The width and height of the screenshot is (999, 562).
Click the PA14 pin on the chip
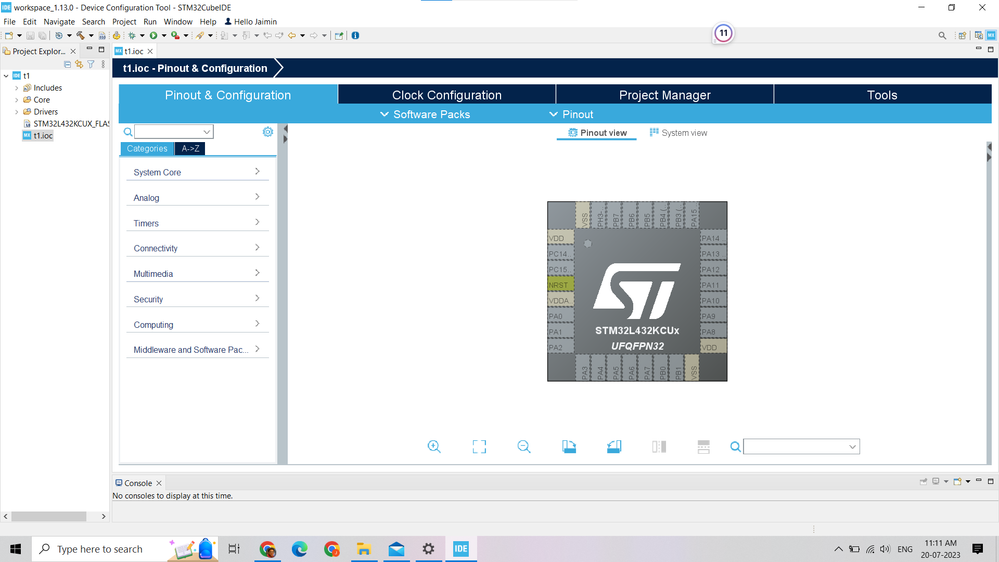[x=714, y=238]
